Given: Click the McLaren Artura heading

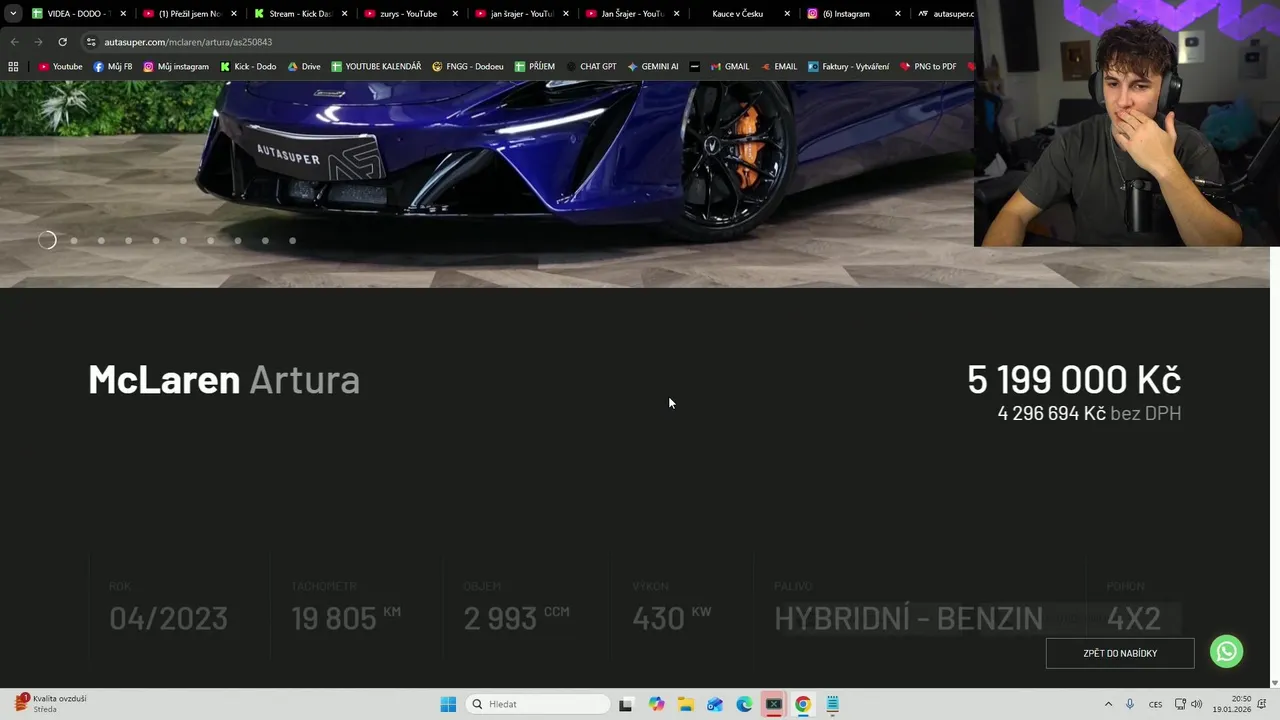Looking at the screenshot, I should pyautogui.click(x=224, y=379).
